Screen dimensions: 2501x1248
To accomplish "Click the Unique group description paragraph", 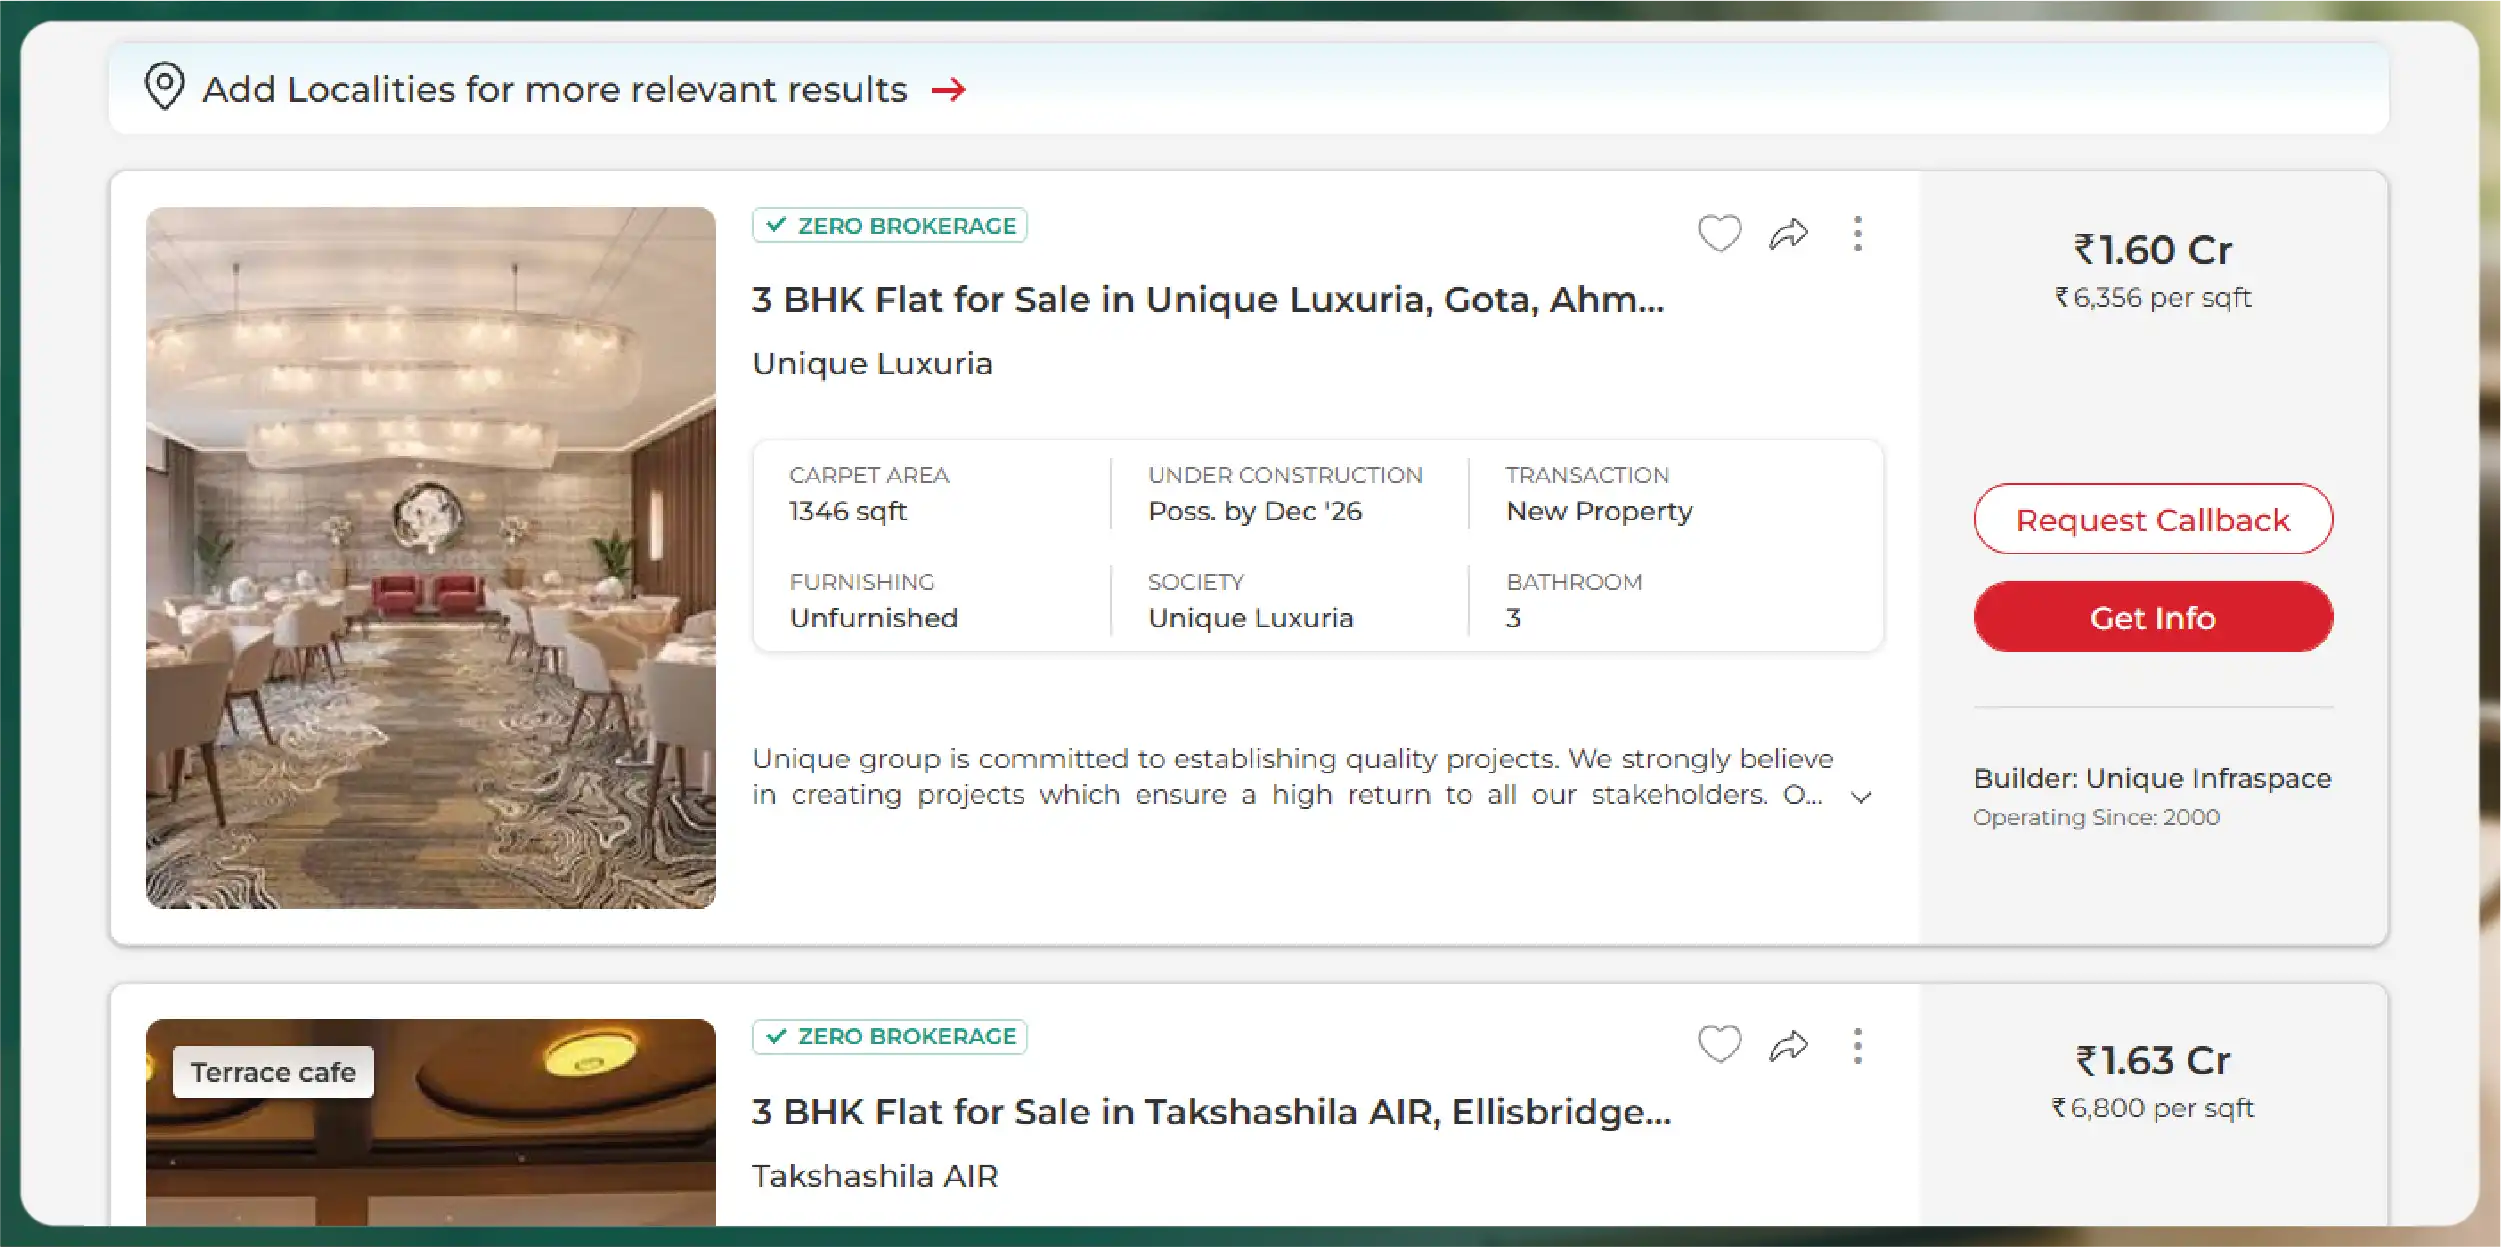I will click(1292, 776).
